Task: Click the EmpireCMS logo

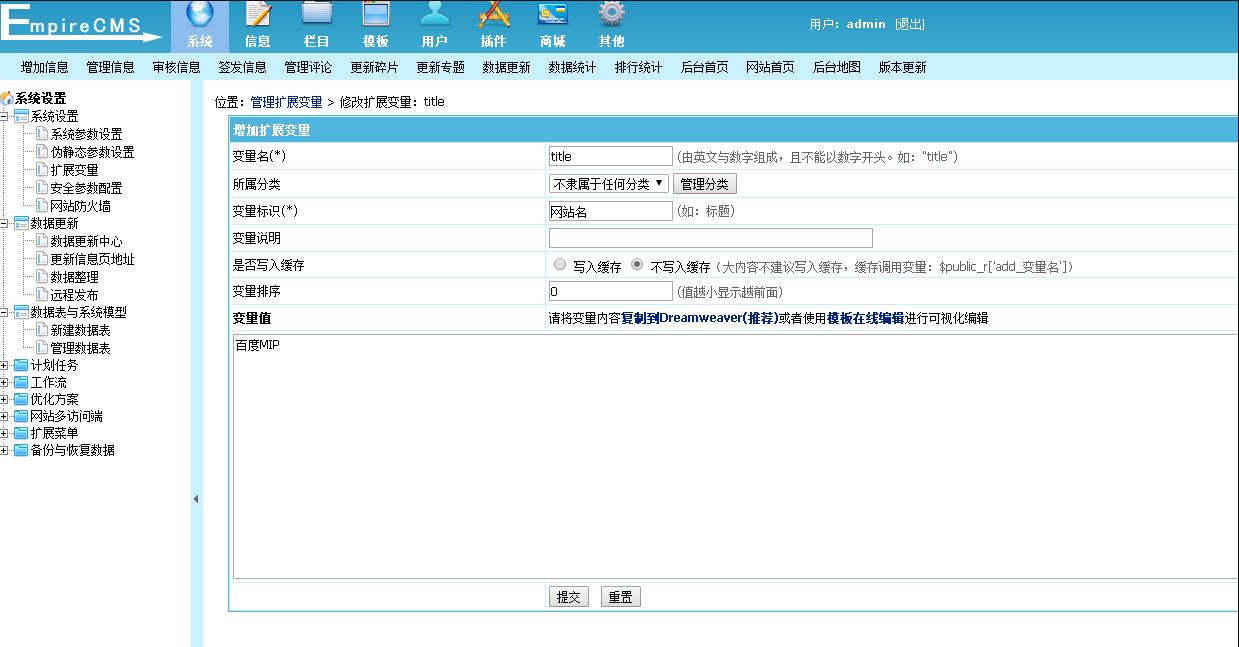Action: click(x=80, y=22)
